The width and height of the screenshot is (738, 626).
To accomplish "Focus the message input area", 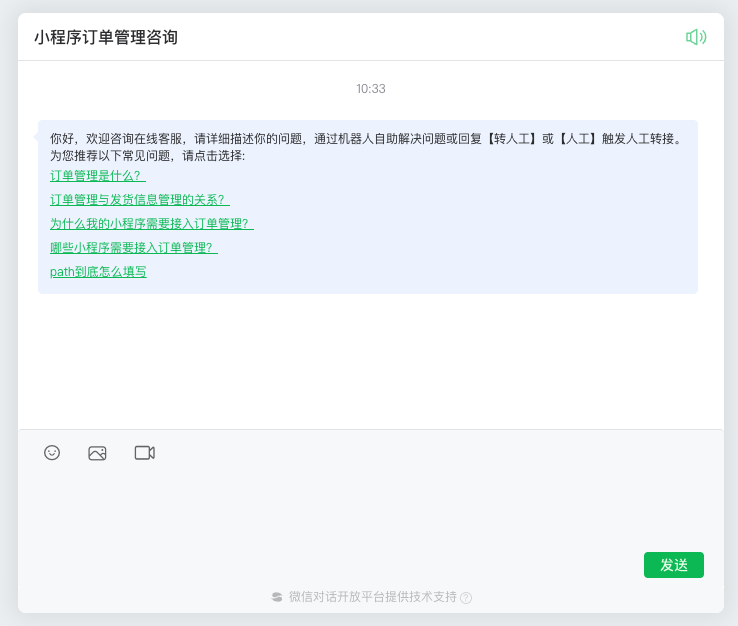I will [x=371, y=506].
